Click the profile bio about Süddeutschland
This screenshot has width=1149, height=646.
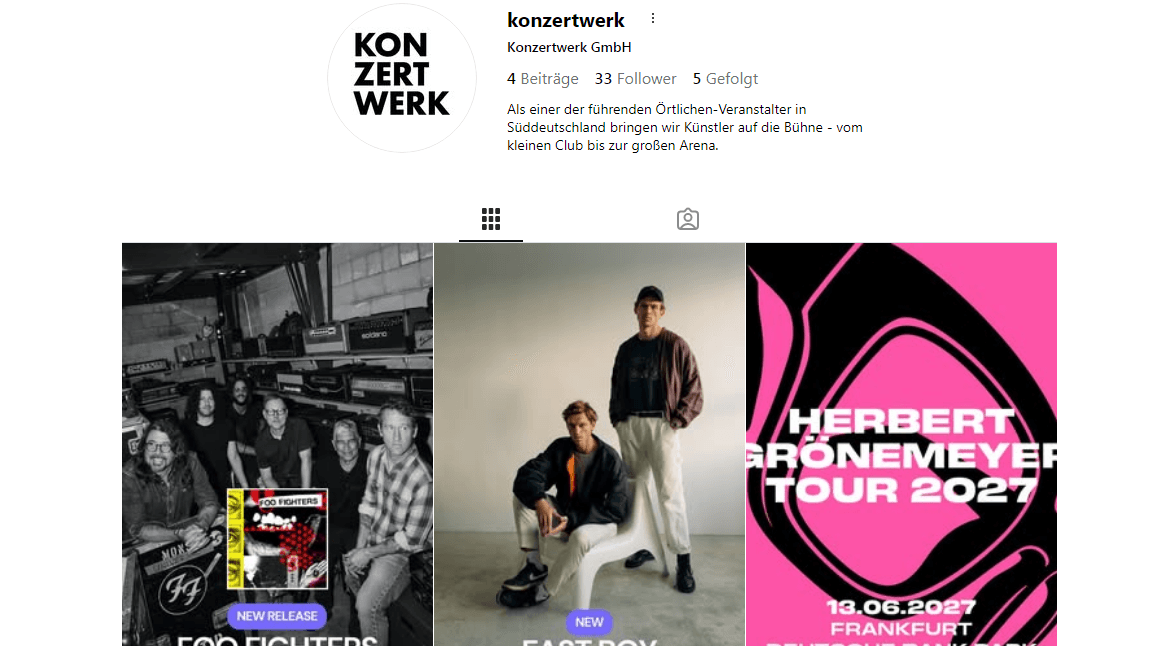684,127
